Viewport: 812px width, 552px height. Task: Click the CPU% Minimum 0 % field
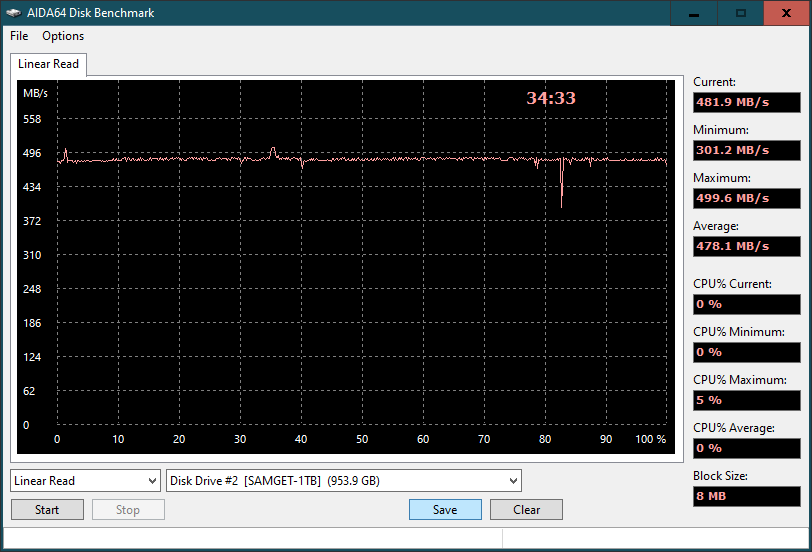747,353
